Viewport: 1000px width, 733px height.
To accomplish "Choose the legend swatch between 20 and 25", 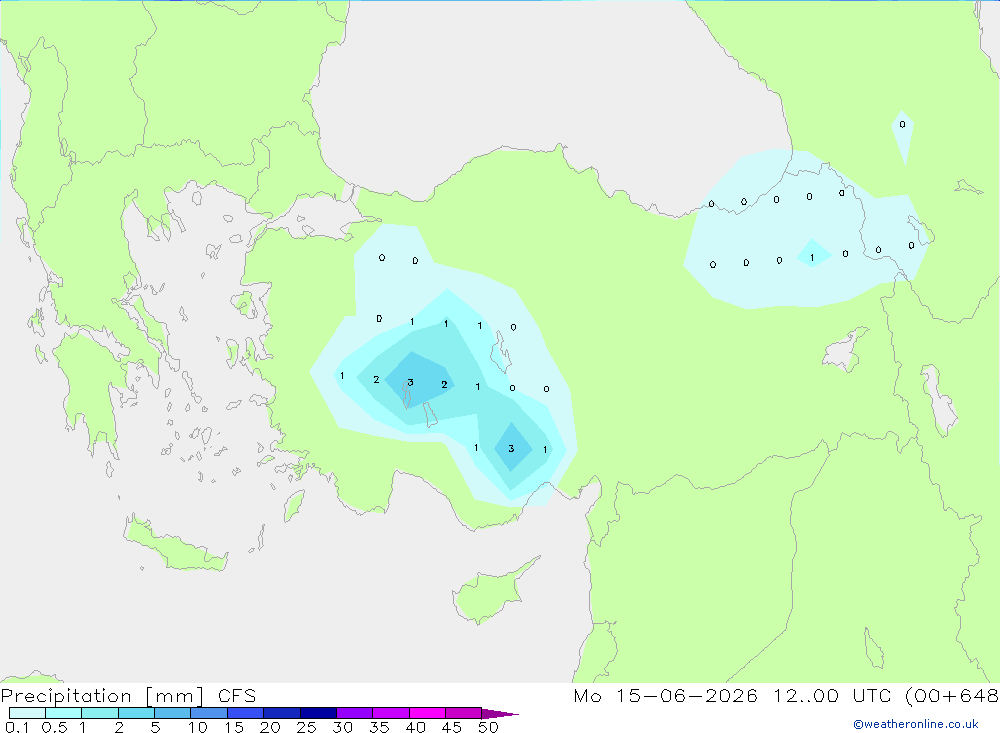I will point(282,713).
